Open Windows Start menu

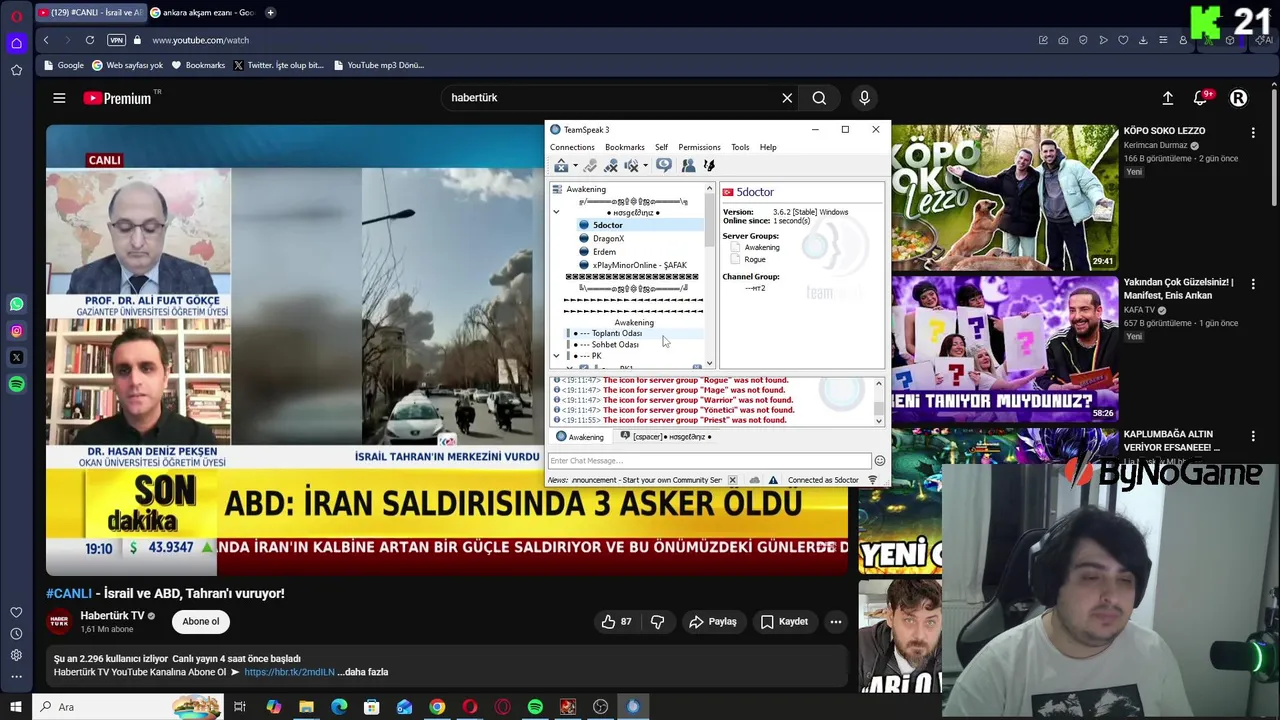[16, 707]
